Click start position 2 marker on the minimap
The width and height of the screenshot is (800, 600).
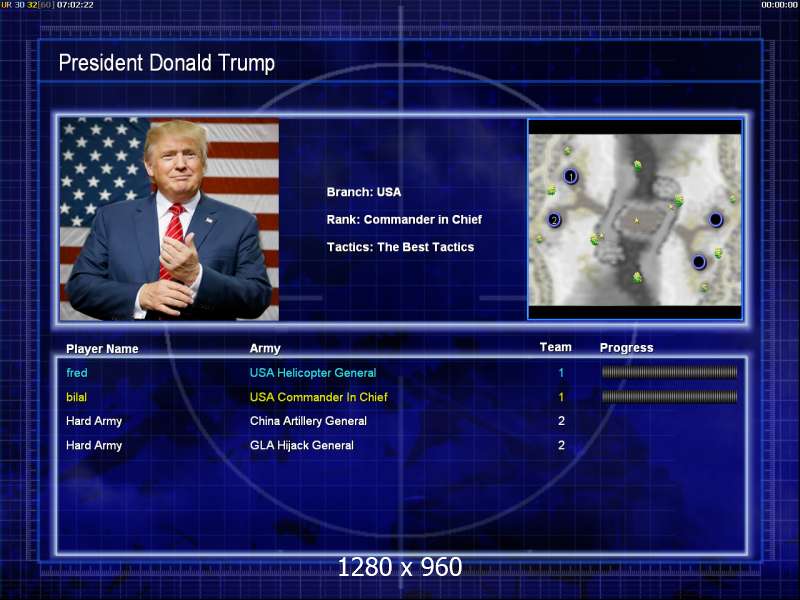554,220
